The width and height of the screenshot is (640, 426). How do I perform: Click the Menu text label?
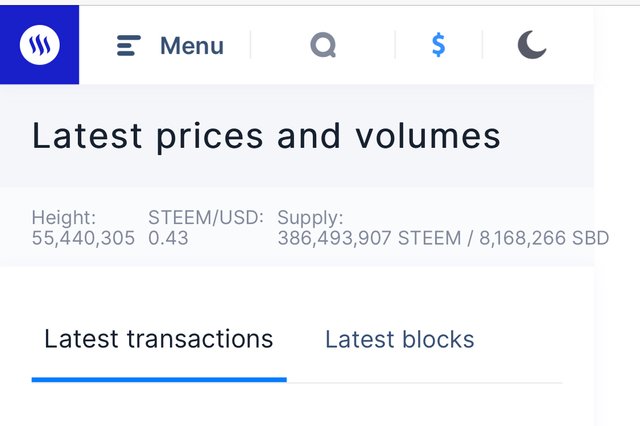192,45
